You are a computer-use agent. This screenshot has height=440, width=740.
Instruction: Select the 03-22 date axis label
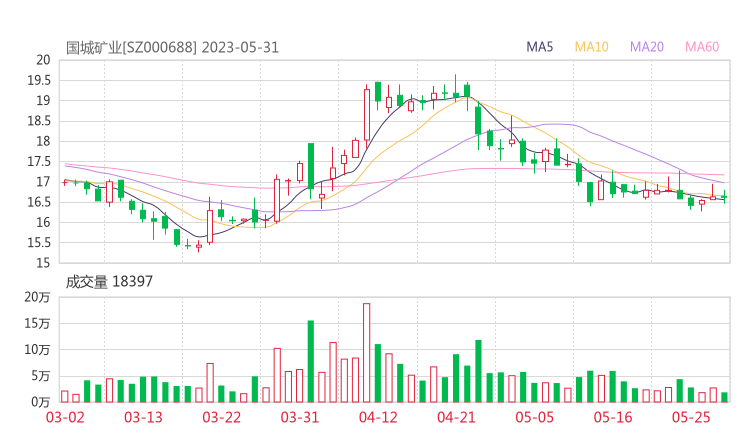point(221,417)
